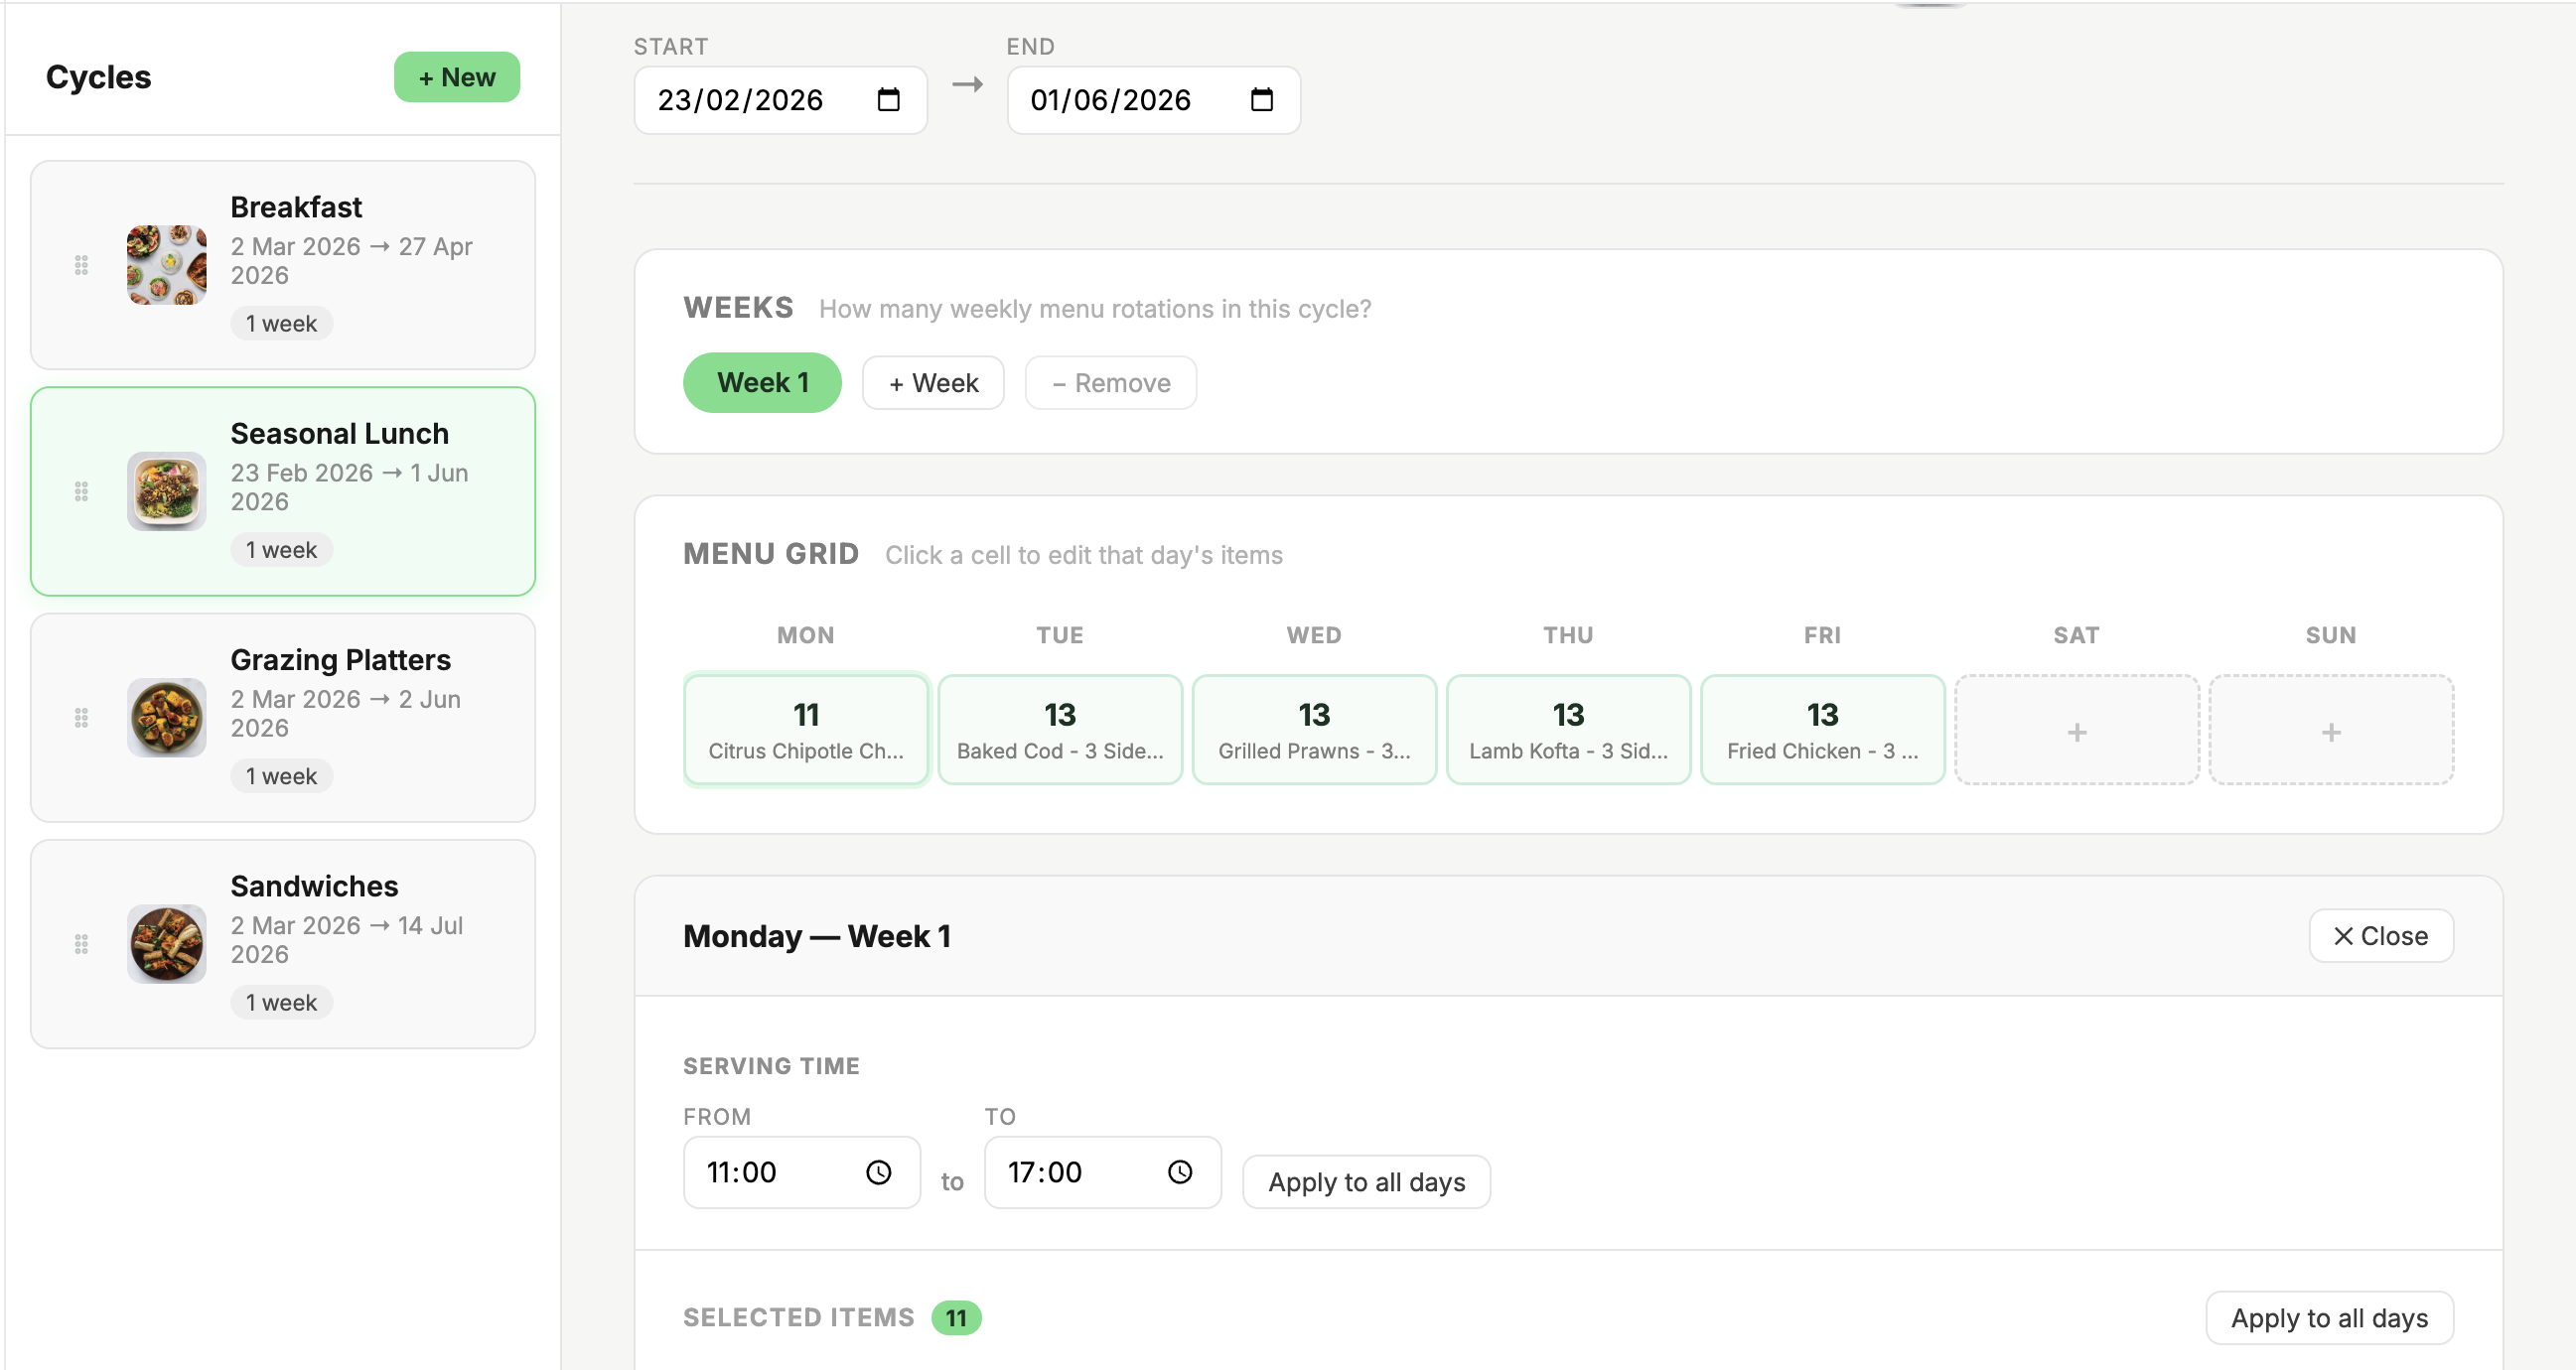This screenshot has height=1370, width=2576.
Task: Click the plus icon in the Sunday cell
Action: (2330, 730)
